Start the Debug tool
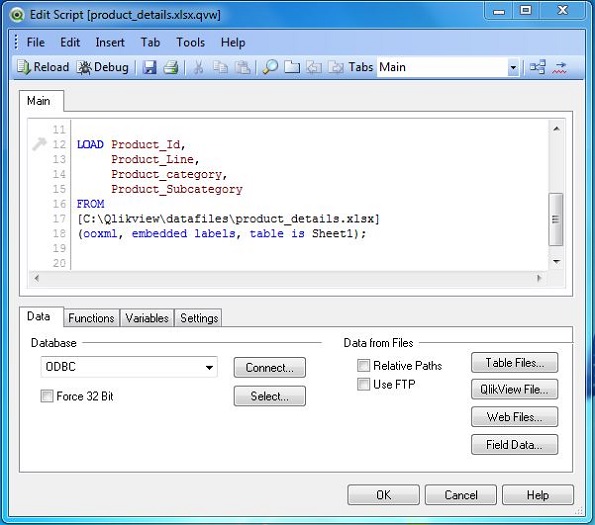The height and width of the screenshot is (525, 595). [102, 67]
